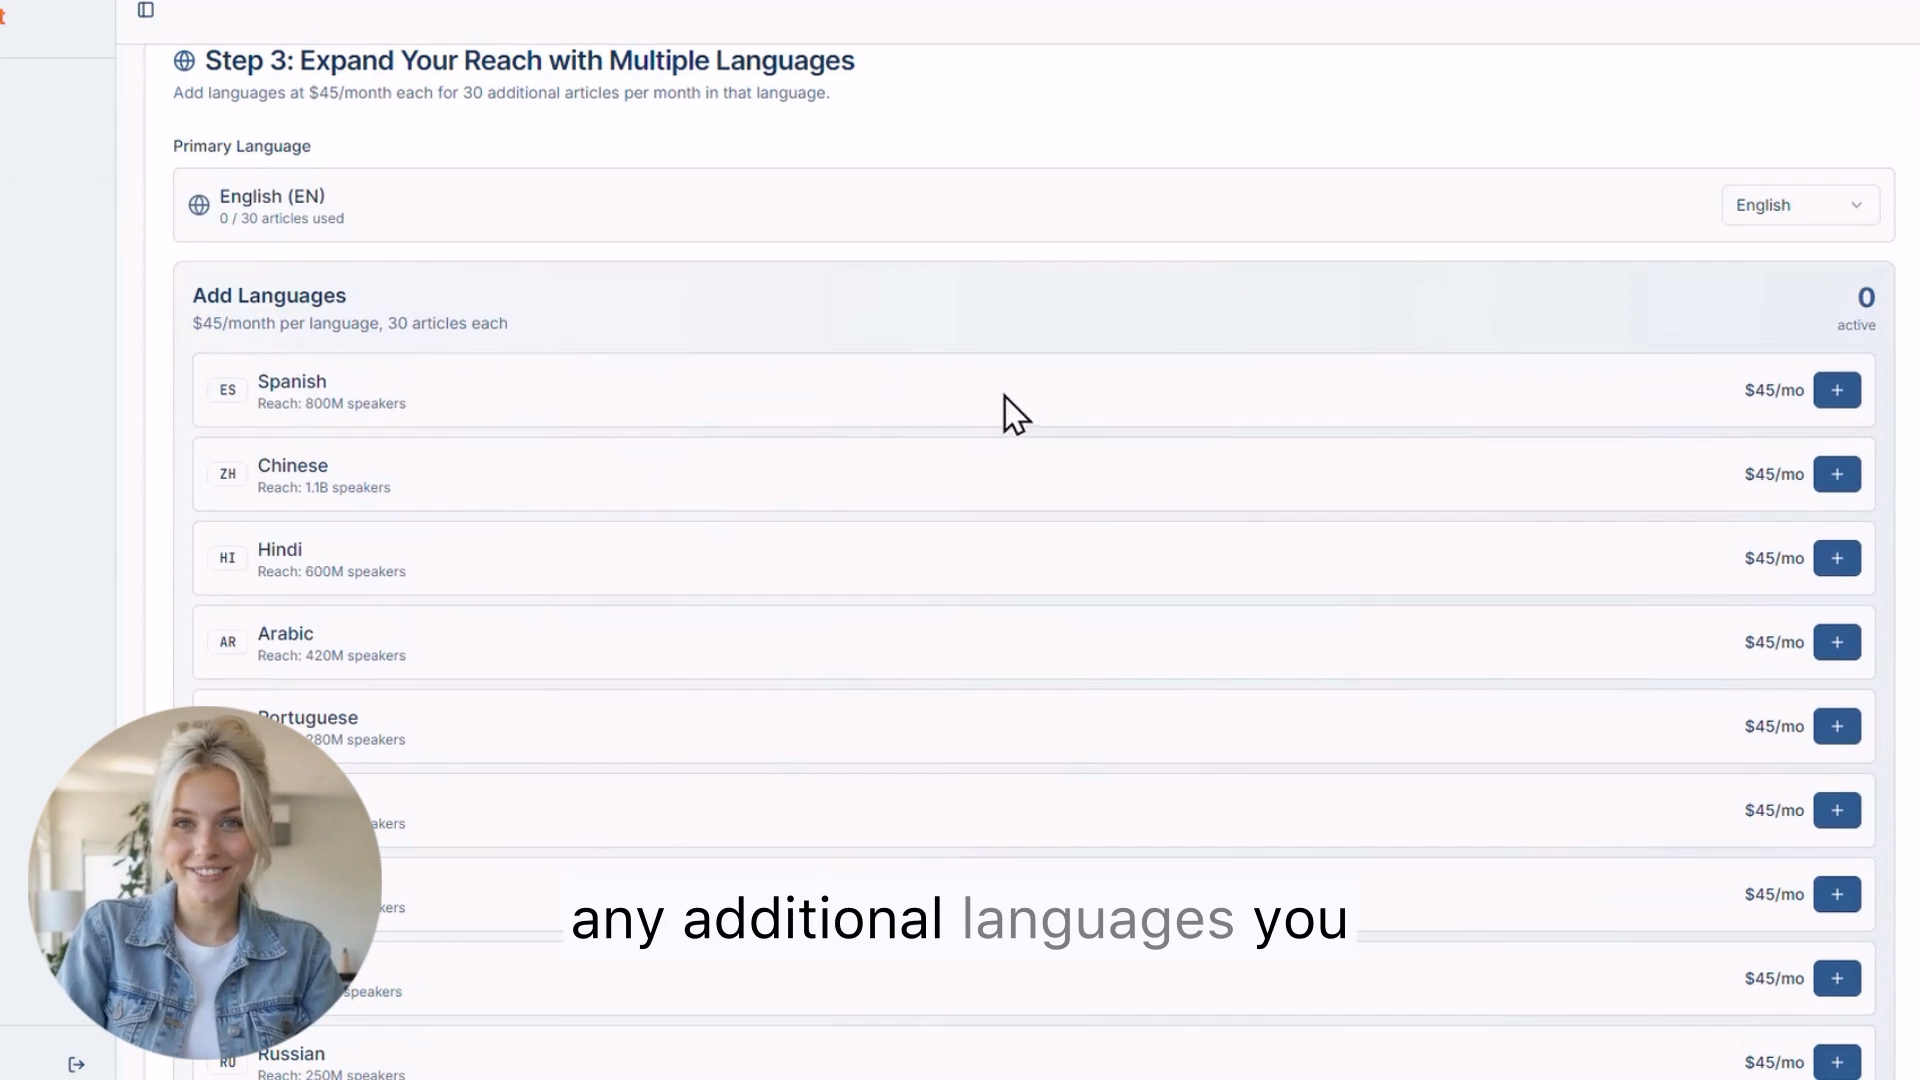This screenshot has width=1920, height=1080.
Task: Add Portuguese language with plus button
Action: 1836,726
